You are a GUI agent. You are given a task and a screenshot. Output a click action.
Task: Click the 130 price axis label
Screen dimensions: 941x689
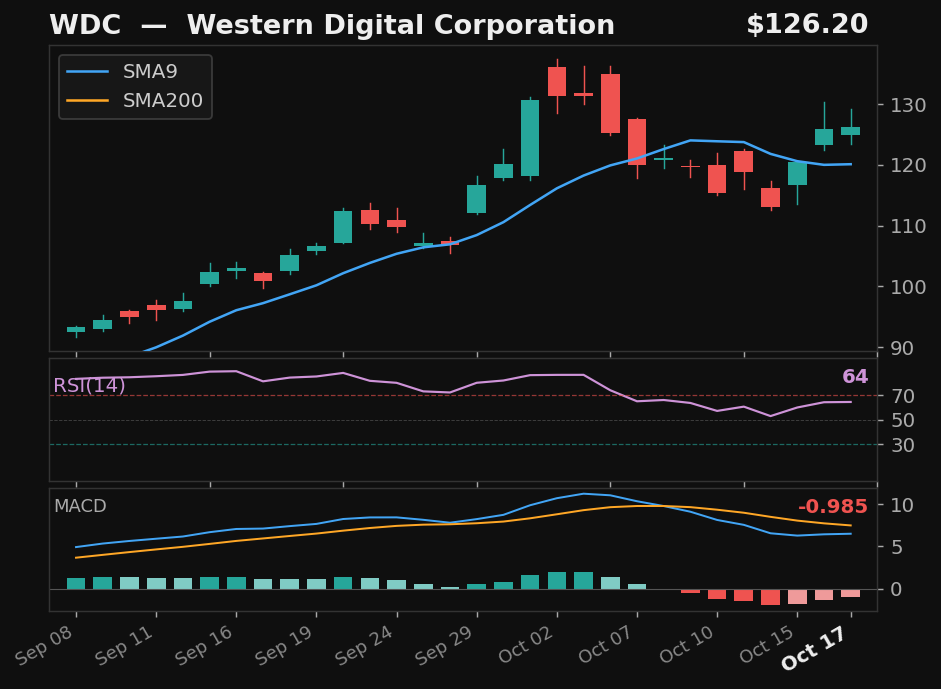click(908, 106)
